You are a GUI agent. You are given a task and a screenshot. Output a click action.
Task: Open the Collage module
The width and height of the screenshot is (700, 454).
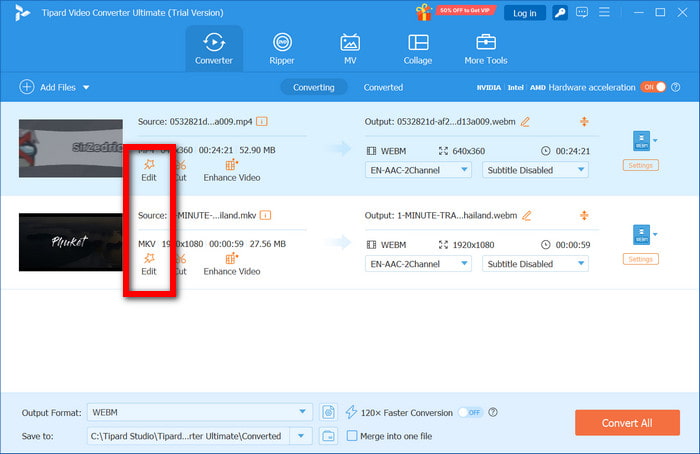(x=418, y=48)
